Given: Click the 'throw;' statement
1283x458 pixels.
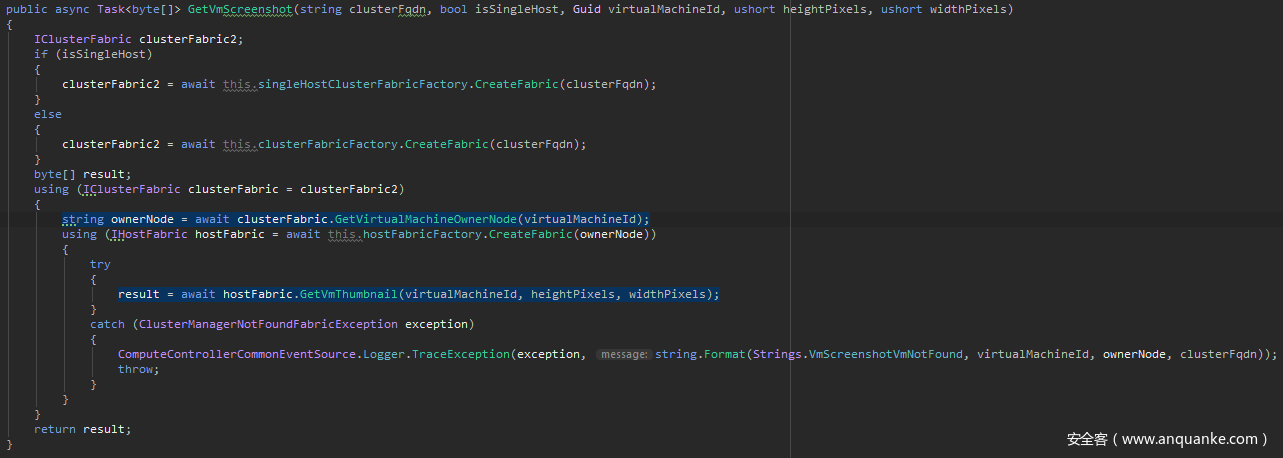Looking at the screenshot, I should point(138,369).
